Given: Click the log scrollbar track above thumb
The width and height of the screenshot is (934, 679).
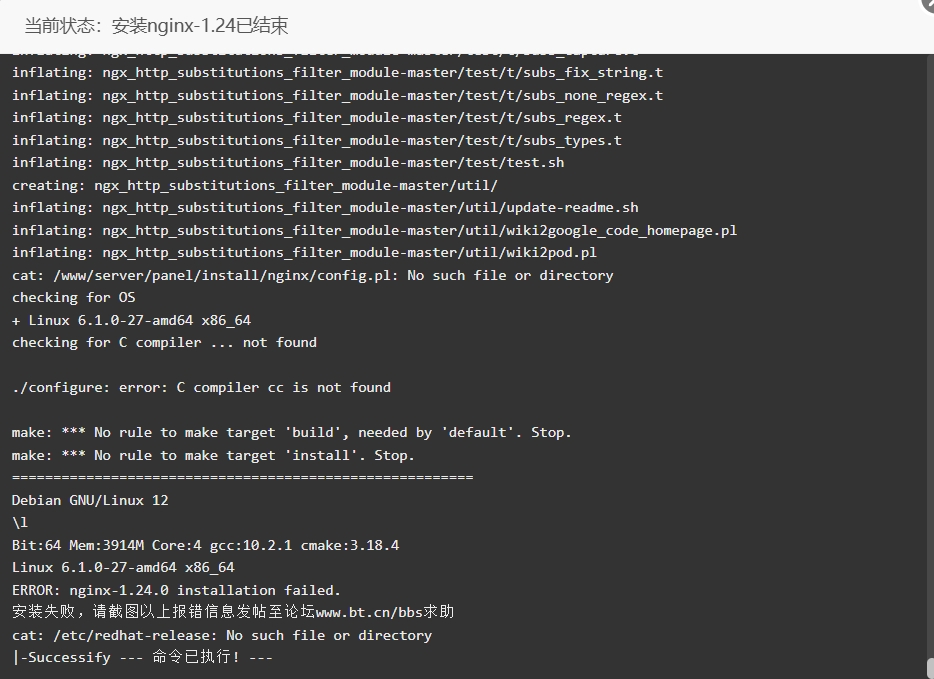Looking at the screenshot, I should click(x=930, y=355).
